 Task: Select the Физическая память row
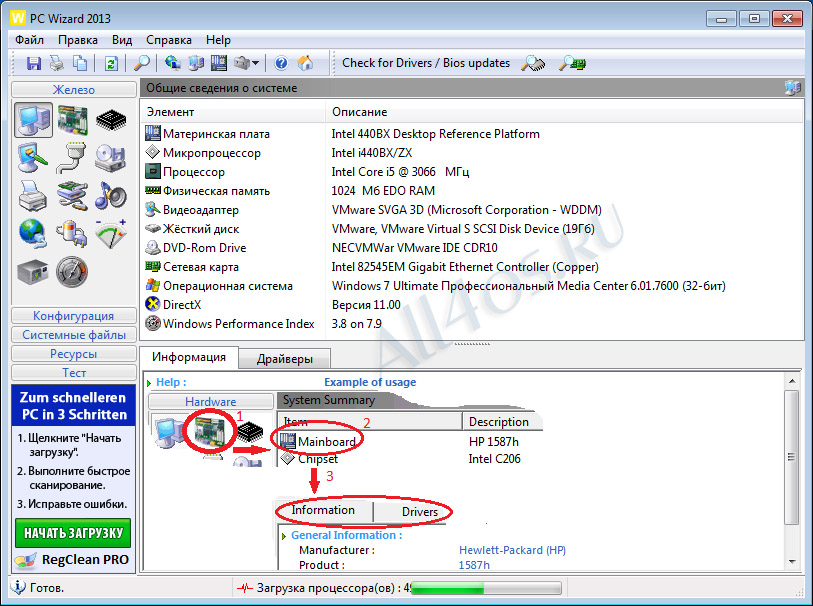[x=472, y=191]
